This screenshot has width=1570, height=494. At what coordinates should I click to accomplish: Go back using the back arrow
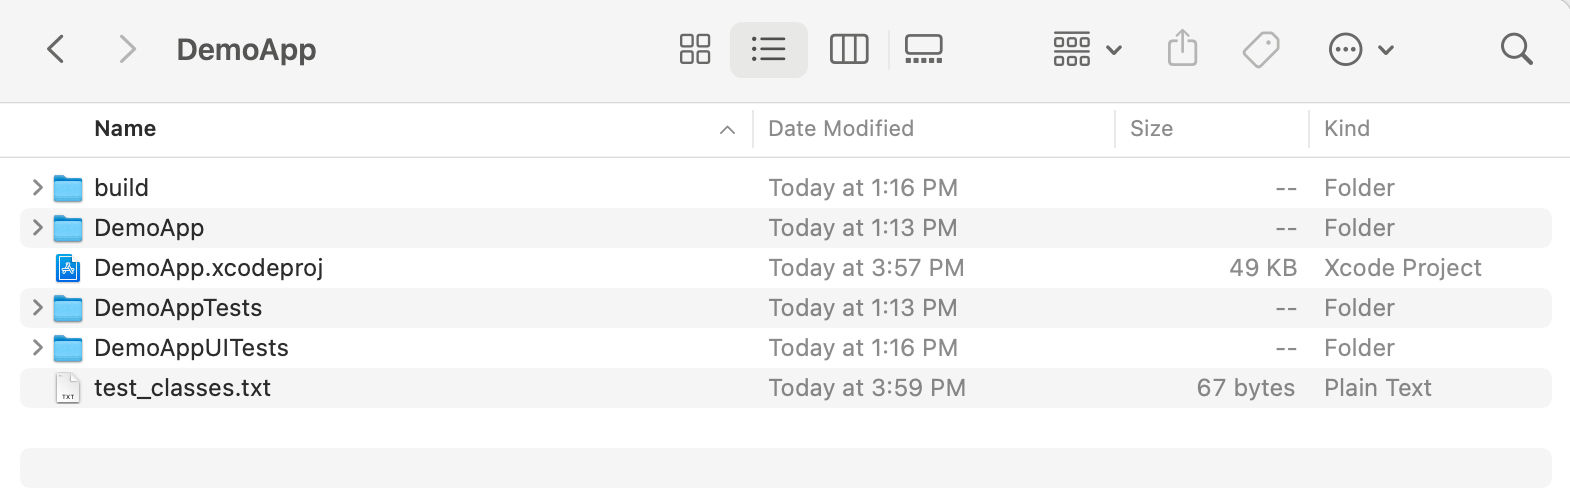pyautogui.click(x=56, y=49)
